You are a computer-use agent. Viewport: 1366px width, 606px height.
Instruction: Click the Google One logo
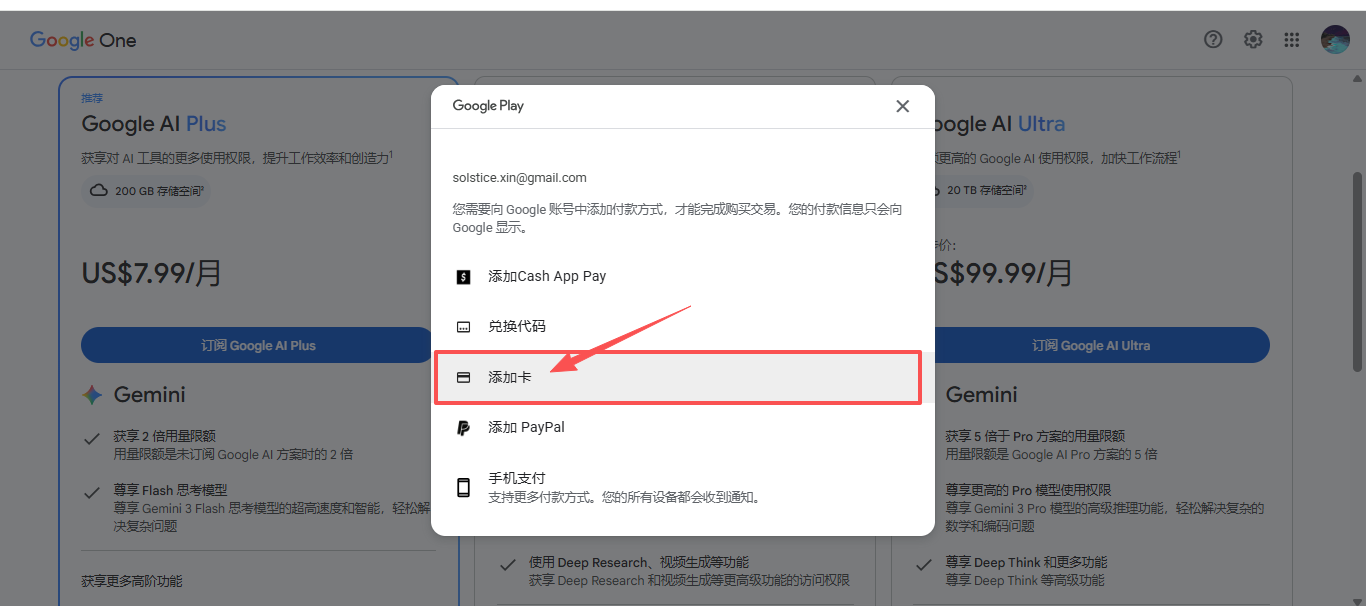click(x=83, y=40)
